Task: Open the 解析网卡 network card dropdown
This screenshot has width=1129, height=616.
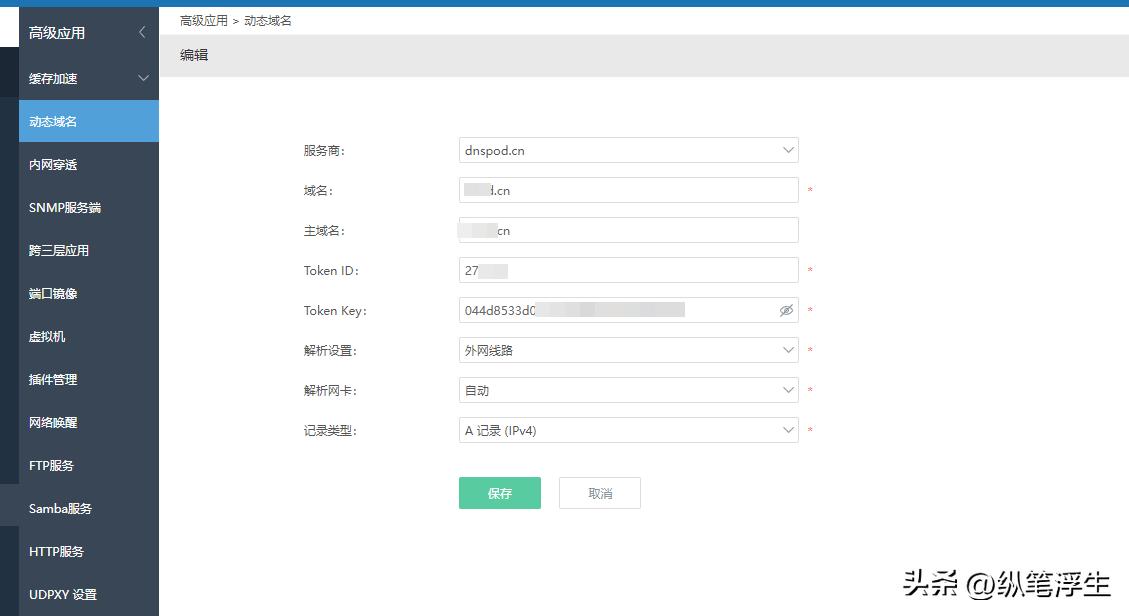Action: click(628, 390)
